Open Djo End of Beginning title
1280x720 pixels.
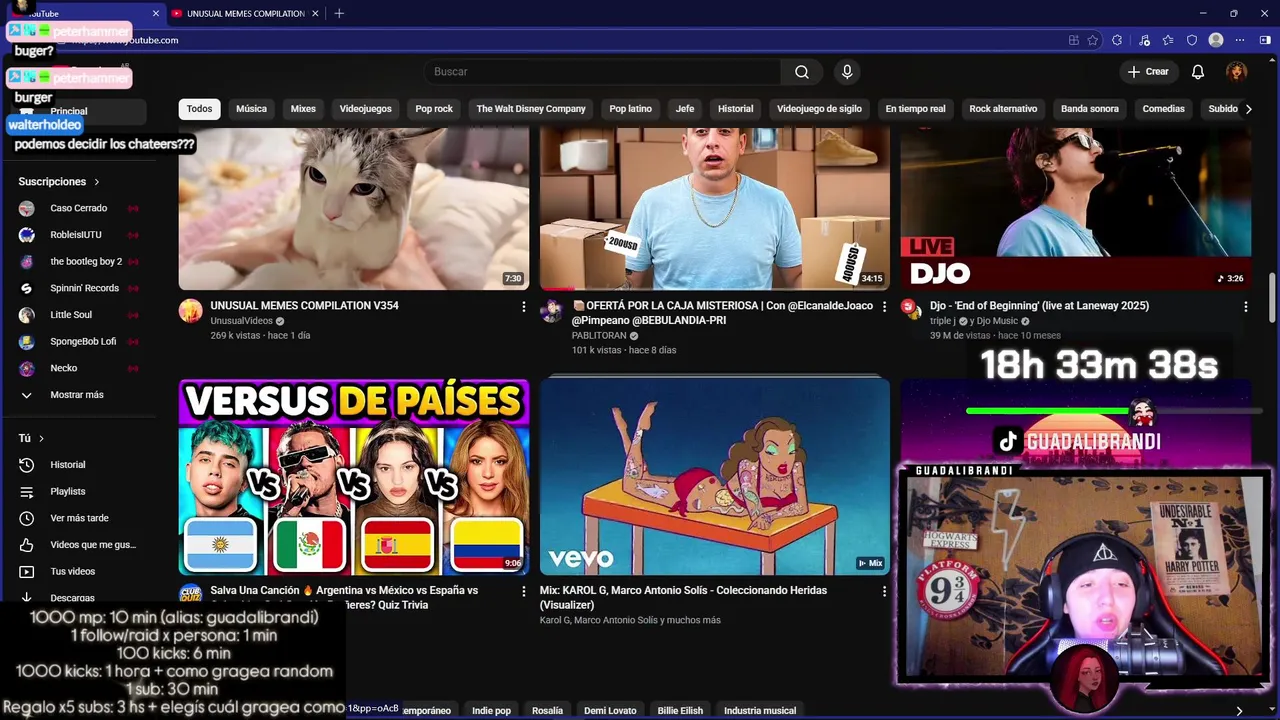coord(1039,306)
